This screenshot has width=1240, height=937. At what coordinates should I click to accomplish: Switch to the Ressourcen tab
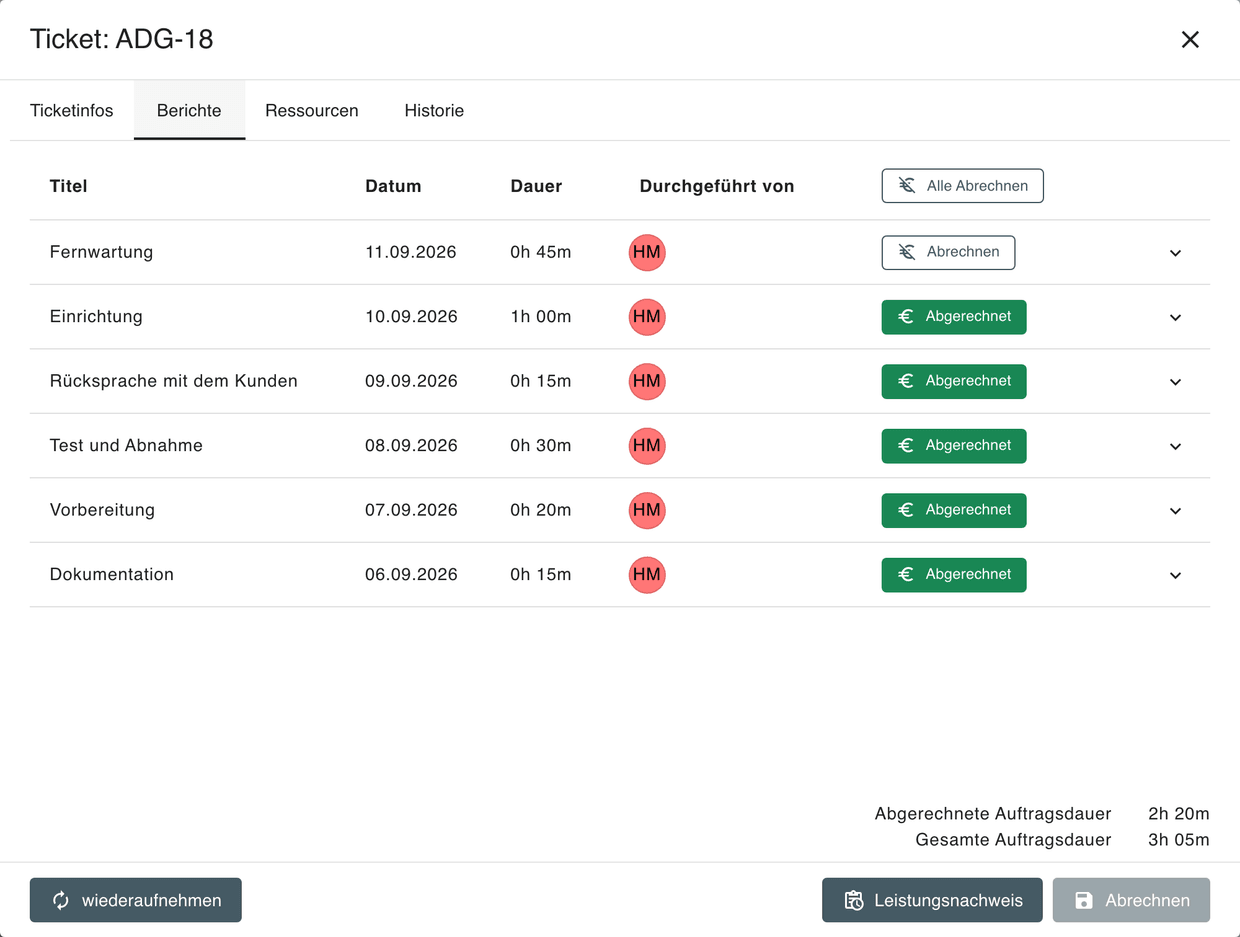click(312, 110)
